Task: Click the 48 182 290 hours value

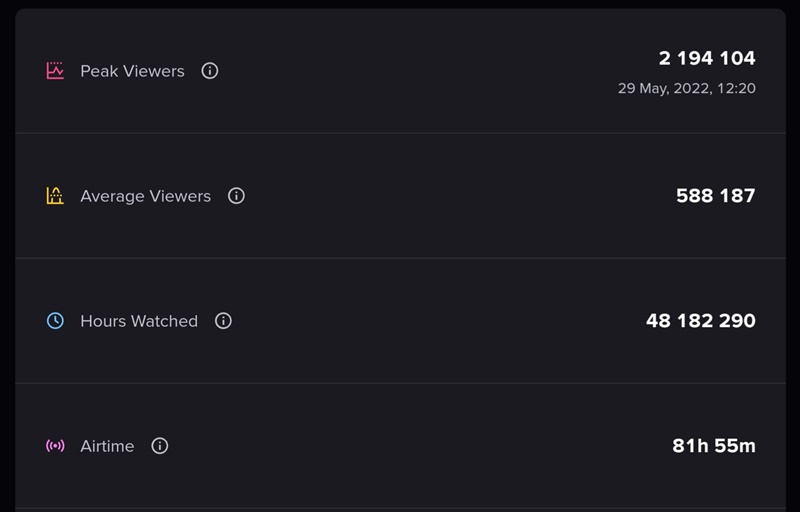Action: 701,321
